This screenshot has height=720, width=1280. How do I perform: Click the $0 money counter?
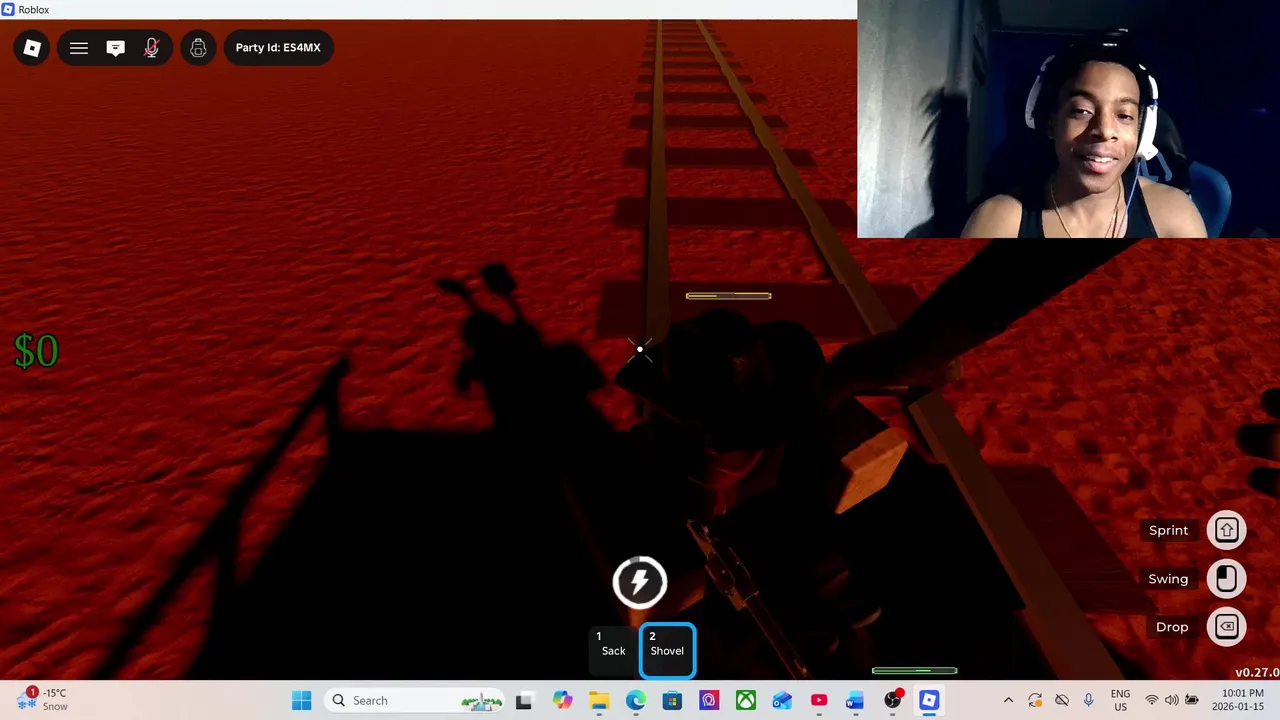click(37, 351)
